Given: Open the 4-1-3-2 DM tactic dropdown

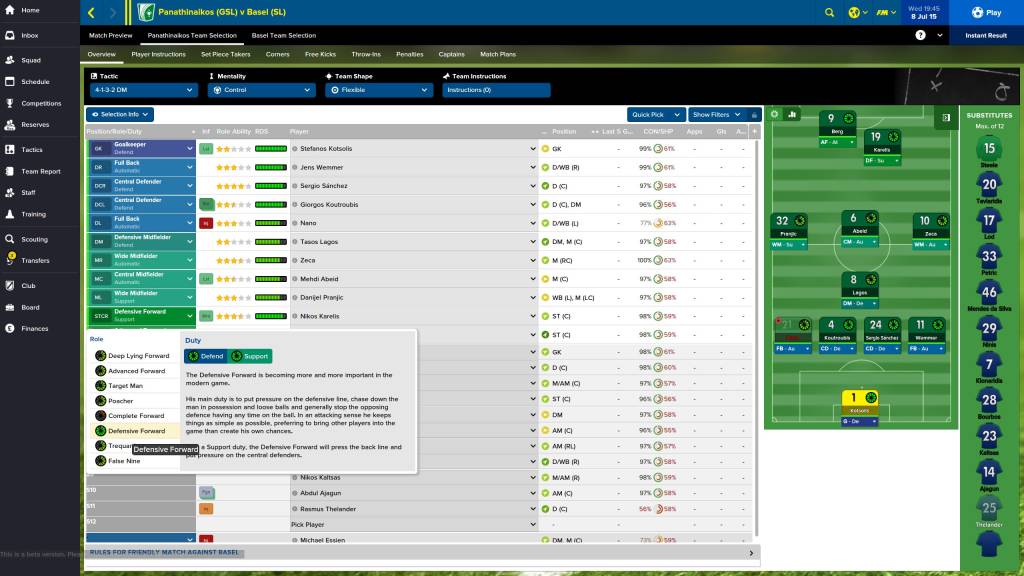Looking at the screenshot, I should (140, 90).
